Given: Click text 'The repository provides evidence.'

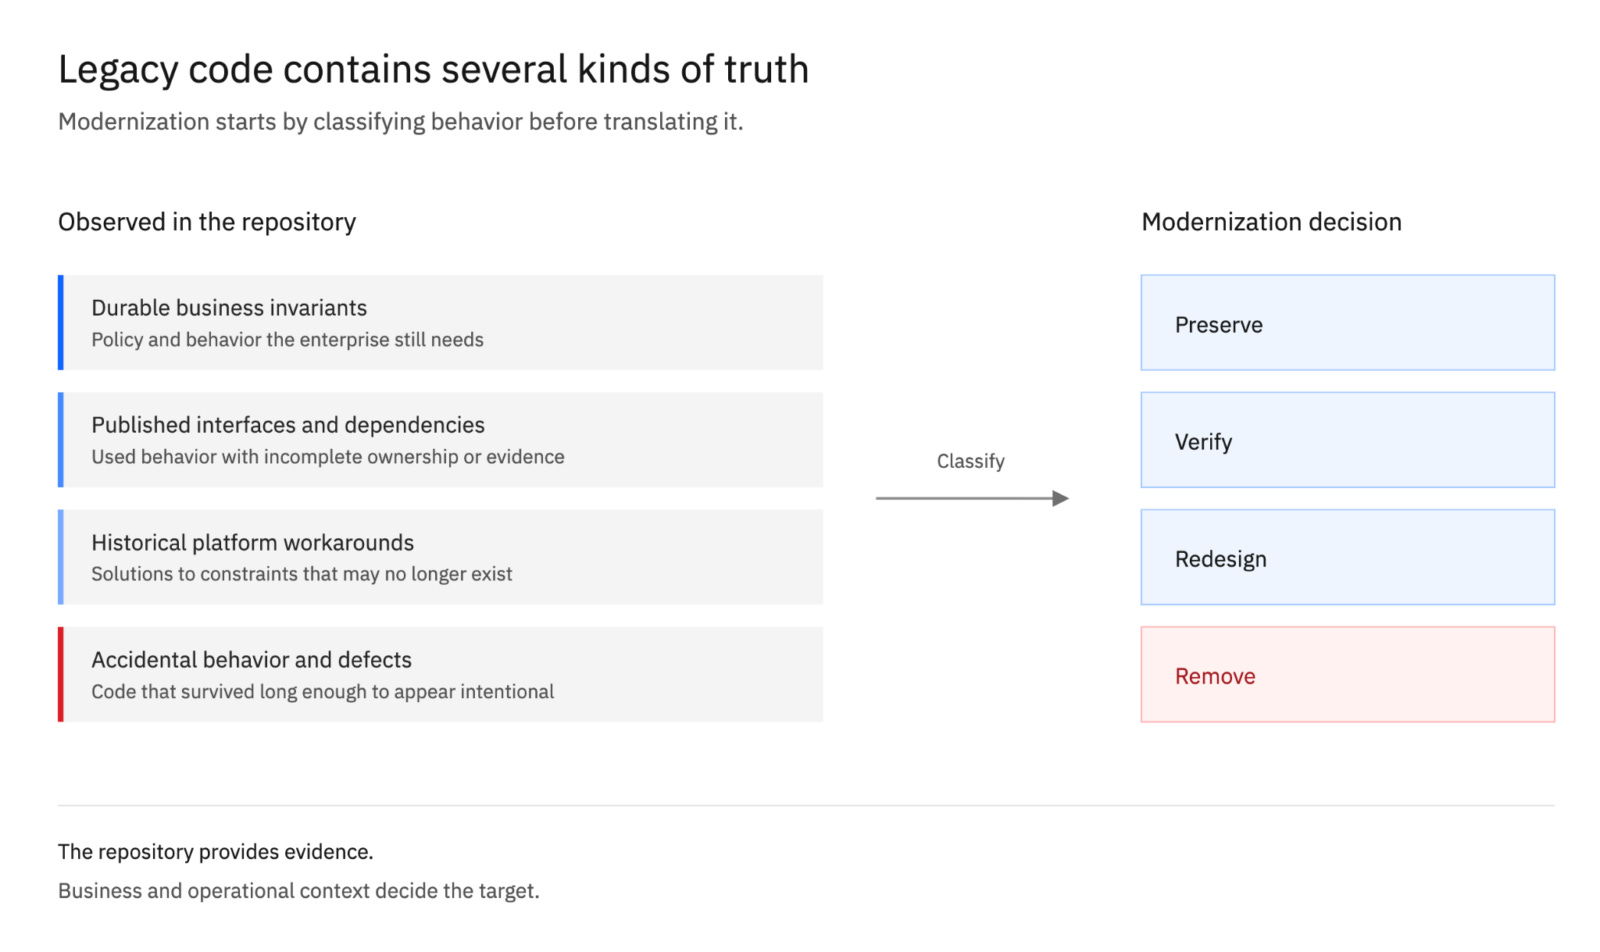Looking at the screenshot, I should [215, 852].
